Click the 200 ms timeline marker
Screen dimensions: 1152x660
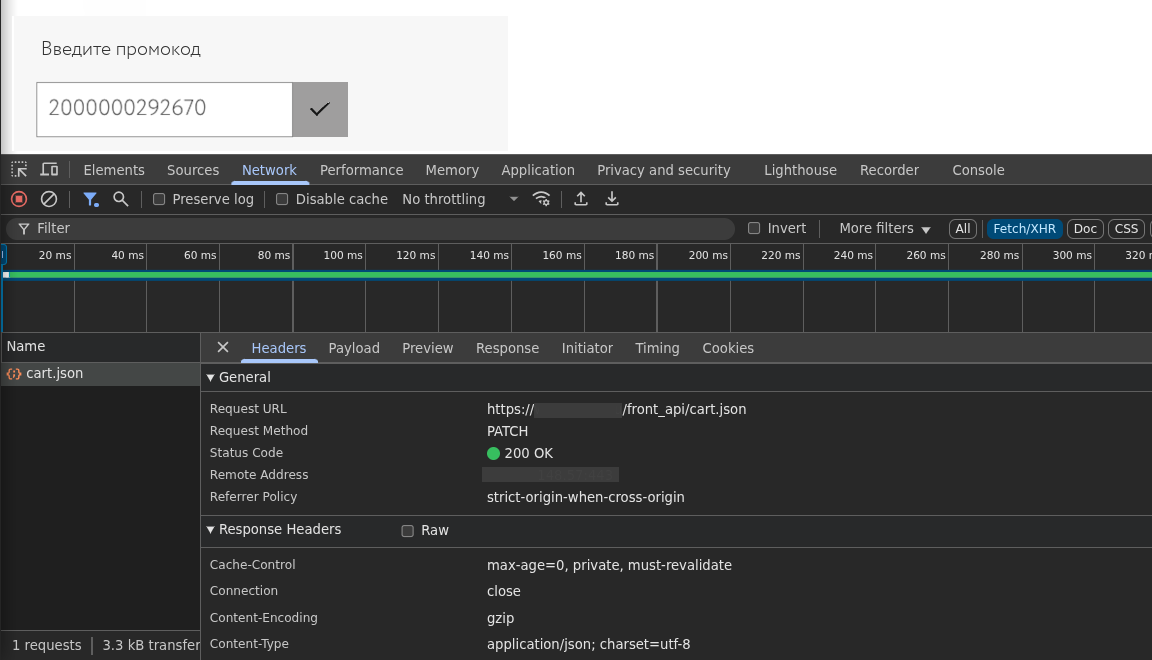click(708, 255)
